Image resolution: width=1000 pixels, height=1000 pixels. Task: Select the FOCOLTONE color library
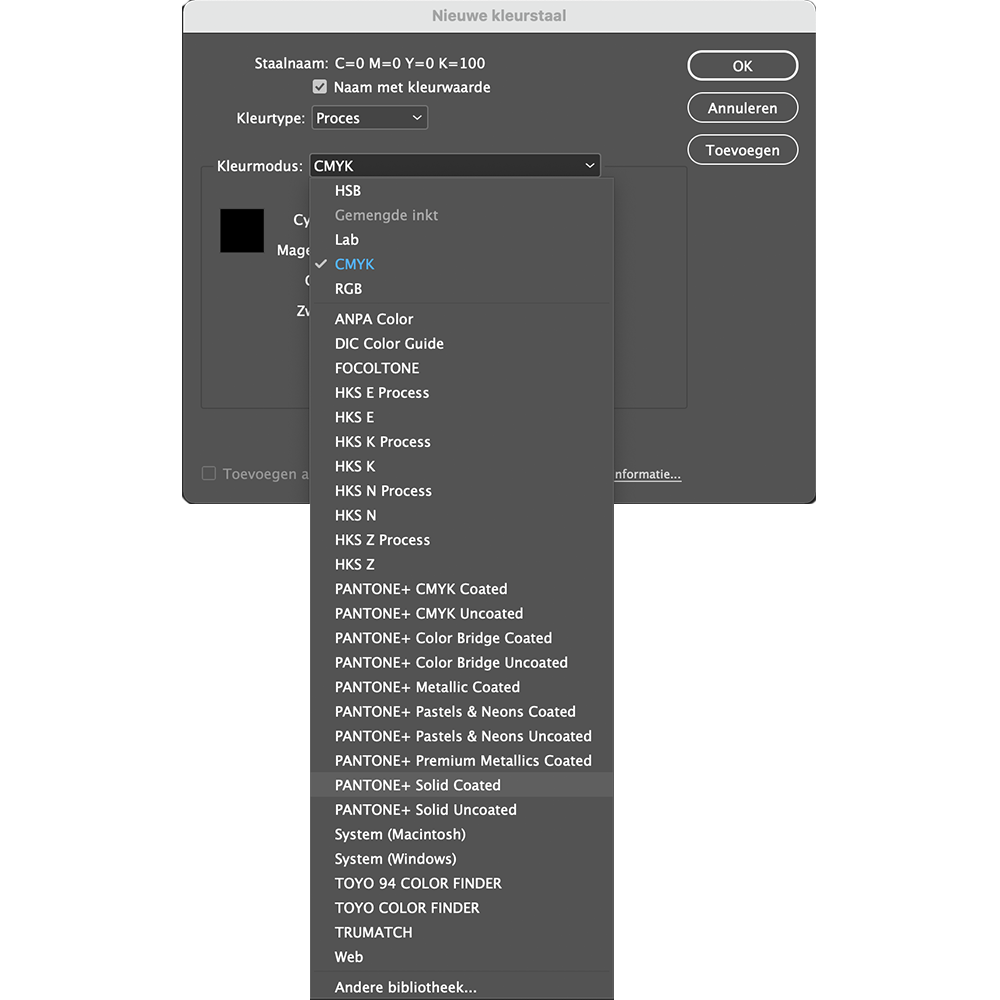[377, 367]
